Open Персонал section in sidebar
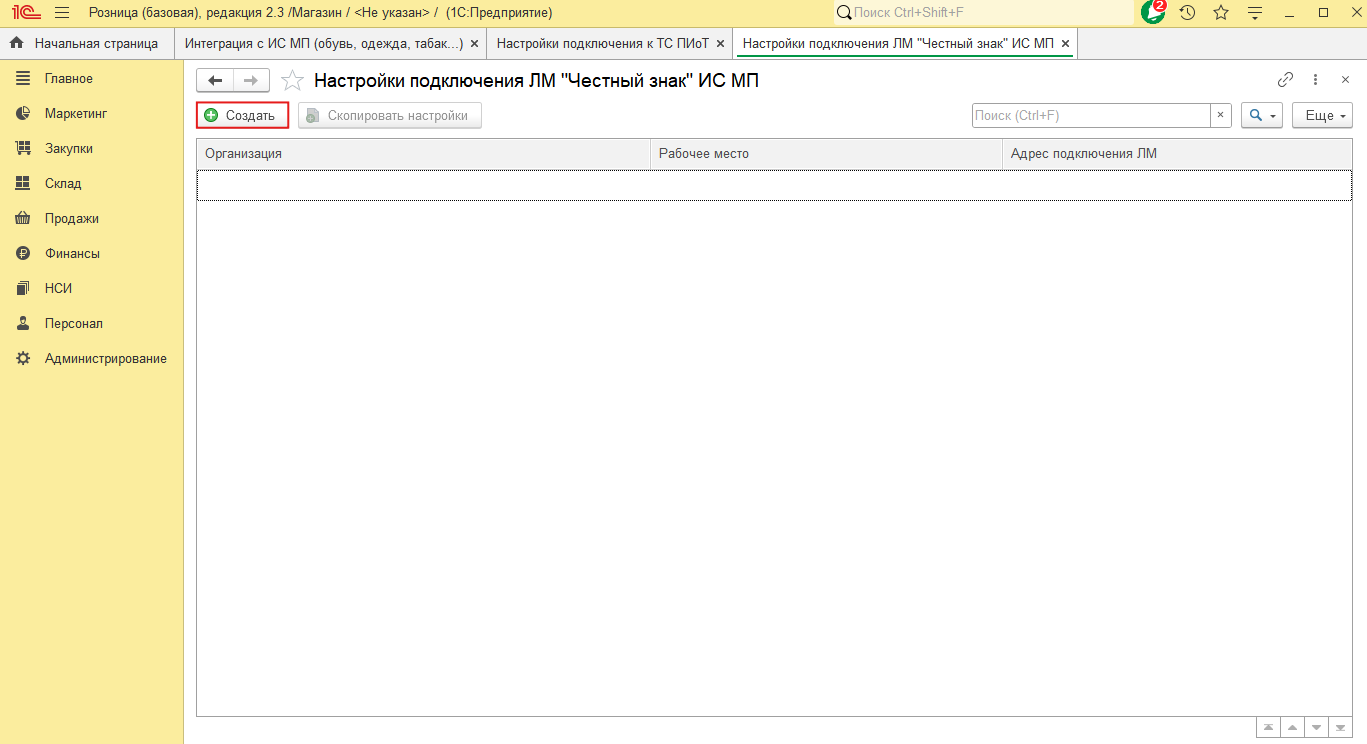 coord(91,324)
